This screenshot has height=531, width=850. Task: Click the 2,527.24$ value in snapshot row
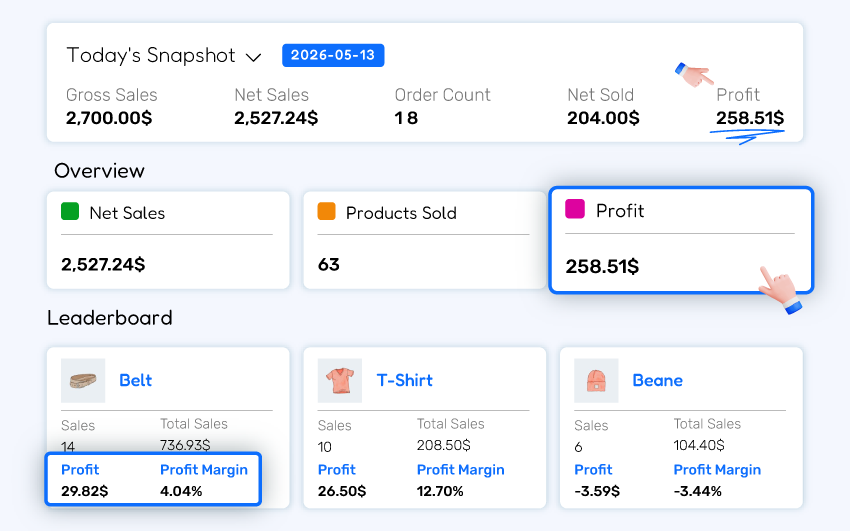(x=276, y=118)
